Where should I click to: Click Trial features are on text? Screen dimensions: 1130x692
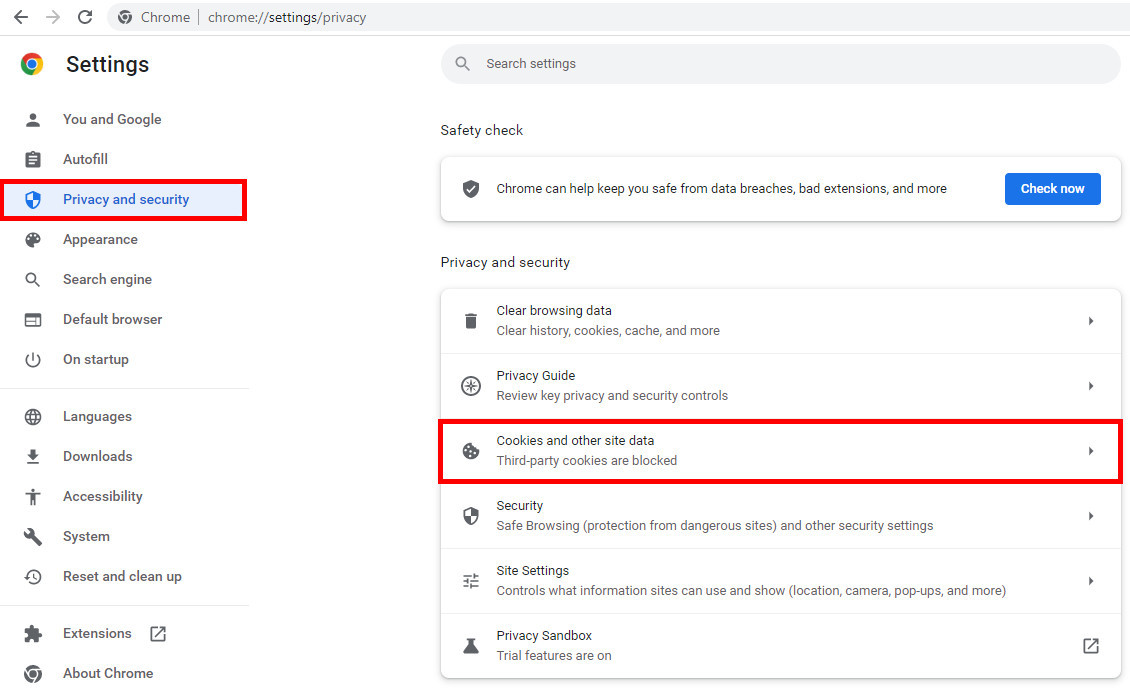click(553, 656)
